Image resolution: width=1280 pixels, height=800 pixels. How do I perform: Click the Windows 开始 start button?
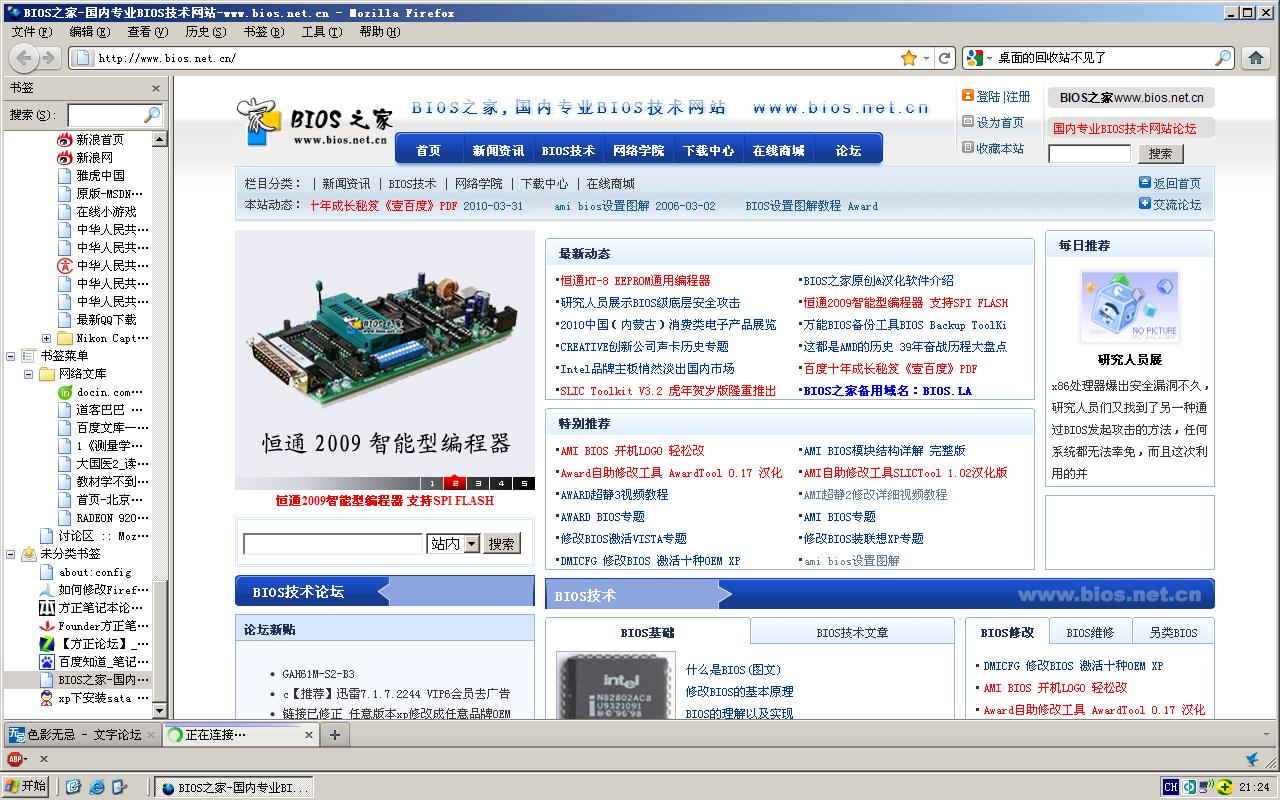point(26,786)
